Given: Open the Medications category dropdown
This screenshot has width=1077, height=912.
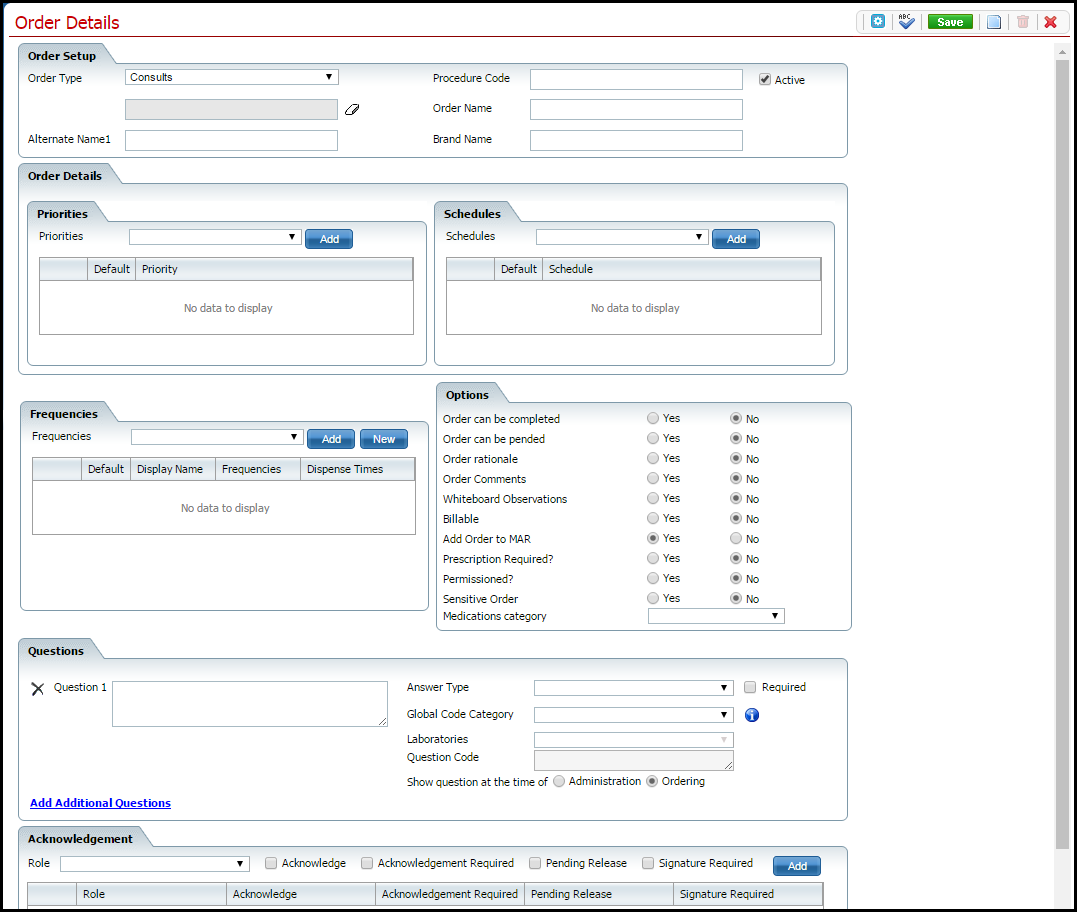Looking at the screenshot, I should (x=716, y=616).
